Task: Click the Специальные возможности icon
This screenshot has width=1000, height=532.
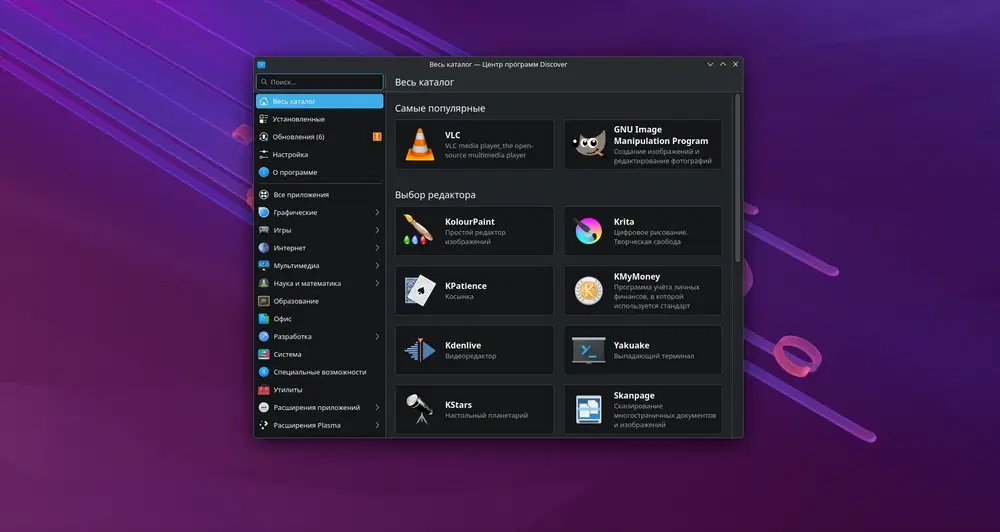Action: (x=263, y=372)
